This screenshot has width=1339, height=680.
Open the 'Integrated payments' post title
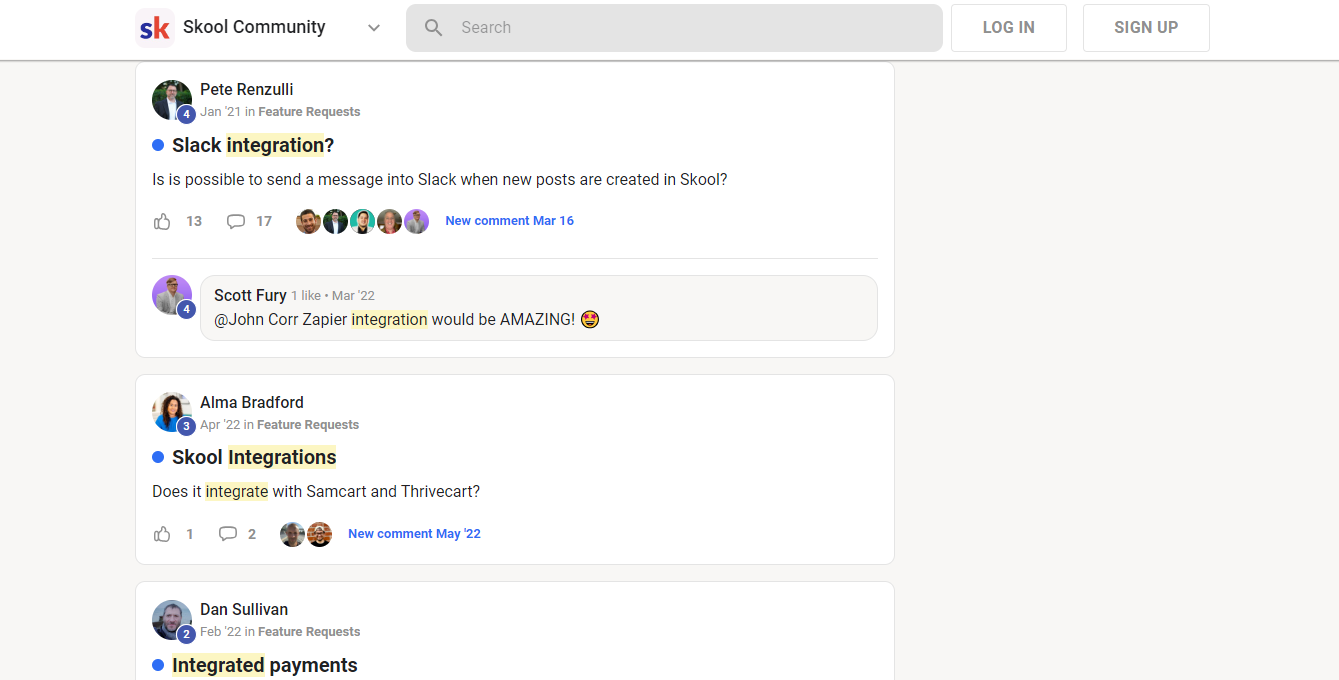click(x=265, y=665)
